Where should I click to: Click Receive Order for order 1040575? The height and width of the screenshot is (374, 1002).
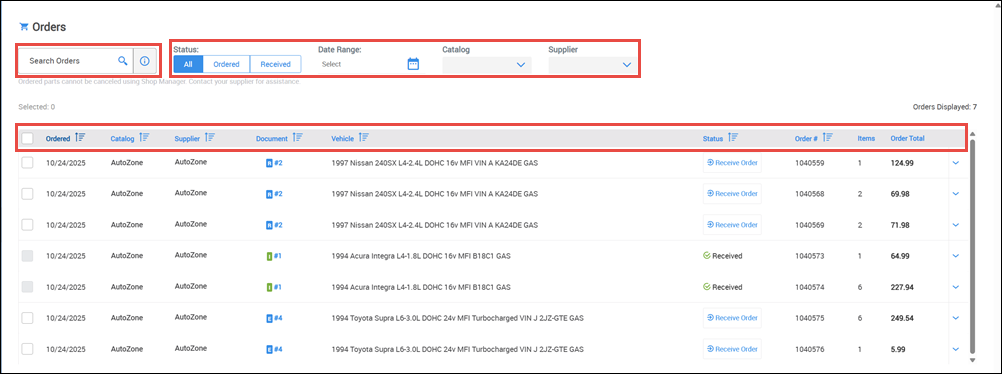(732, 318)
